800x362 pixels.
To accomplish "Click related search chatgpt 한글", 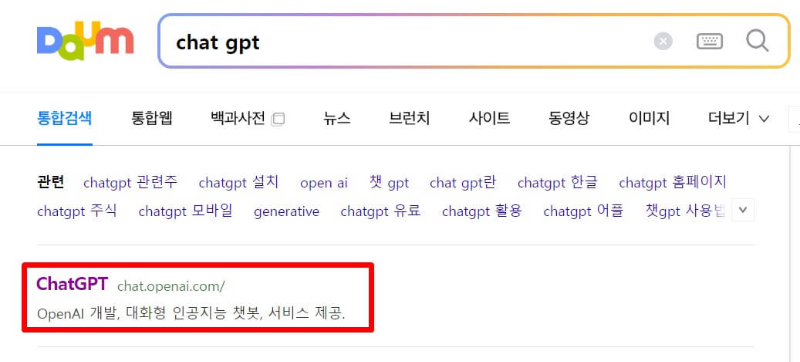I will point(558,183).
